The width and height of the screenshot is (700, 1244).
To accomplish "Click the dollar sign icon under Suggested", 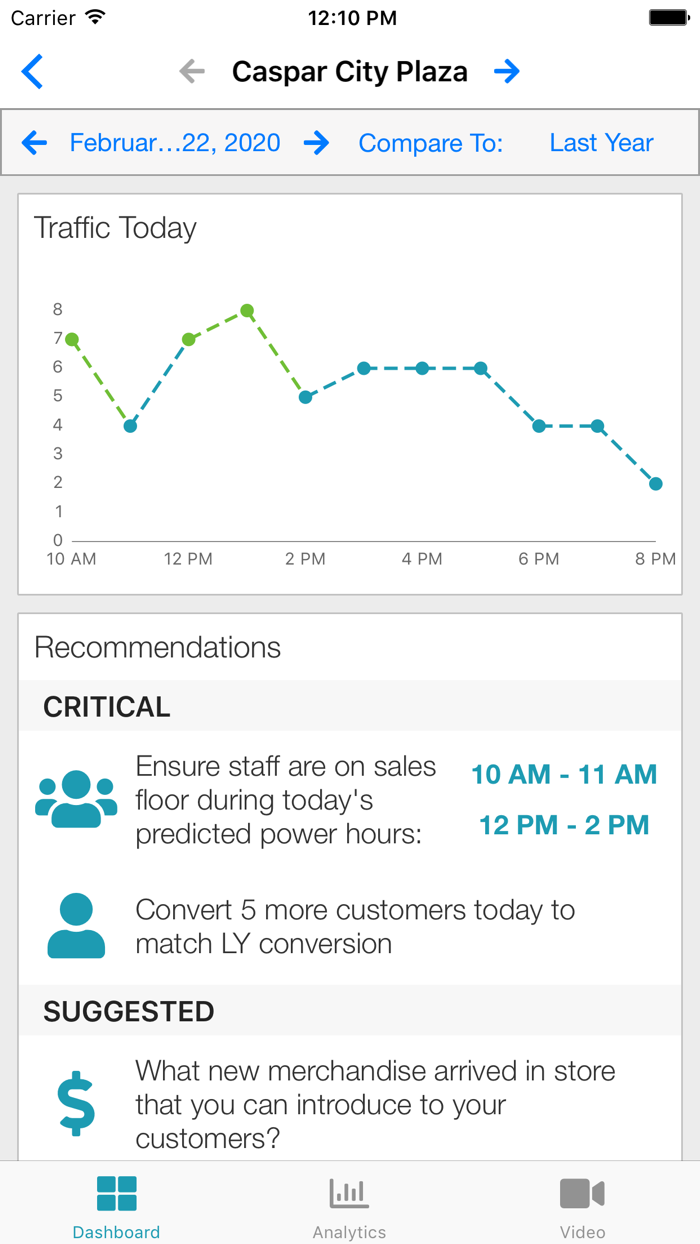I will 75,1097.
